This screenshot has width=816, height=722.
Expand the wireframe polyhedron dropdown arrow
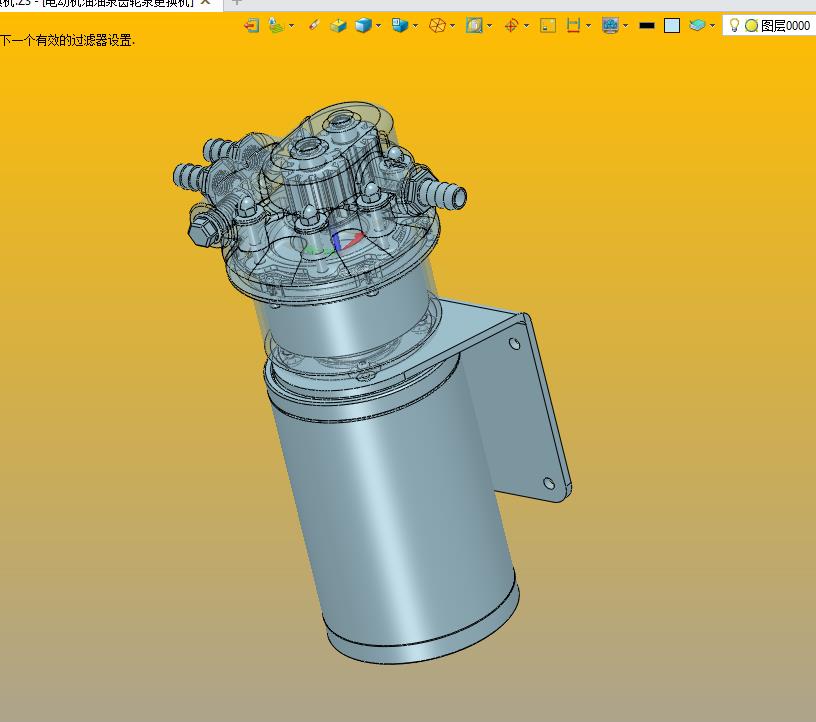(452, 25)
